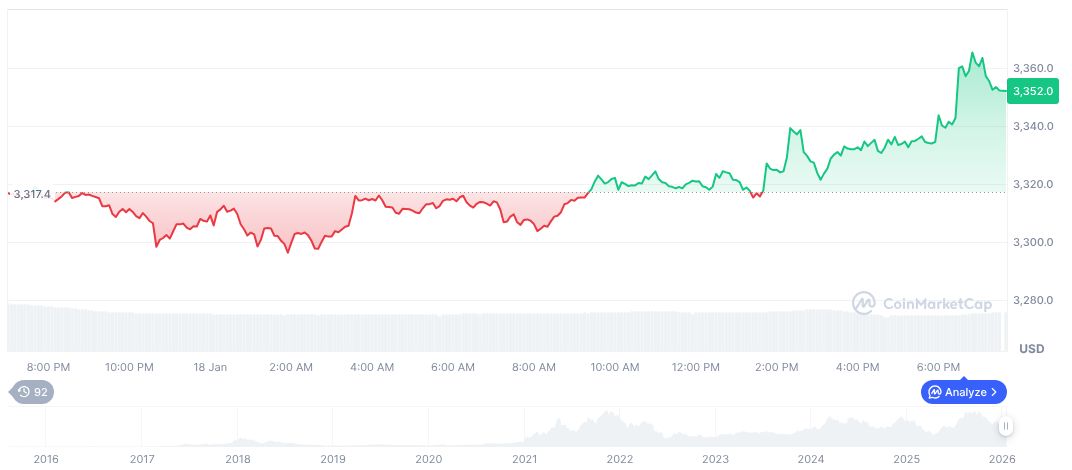Screen dimensions: 1072x470
Task: Click the 18 Jan date label
Action: tap(211, 367)
